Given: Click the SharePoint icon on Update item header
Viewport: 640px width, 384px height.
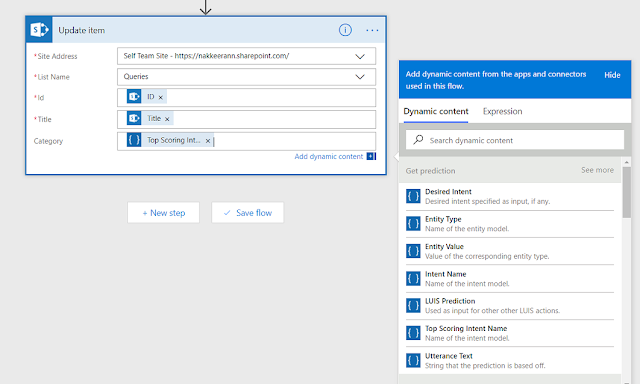Looking at the screenshot, I should point(39,30).
